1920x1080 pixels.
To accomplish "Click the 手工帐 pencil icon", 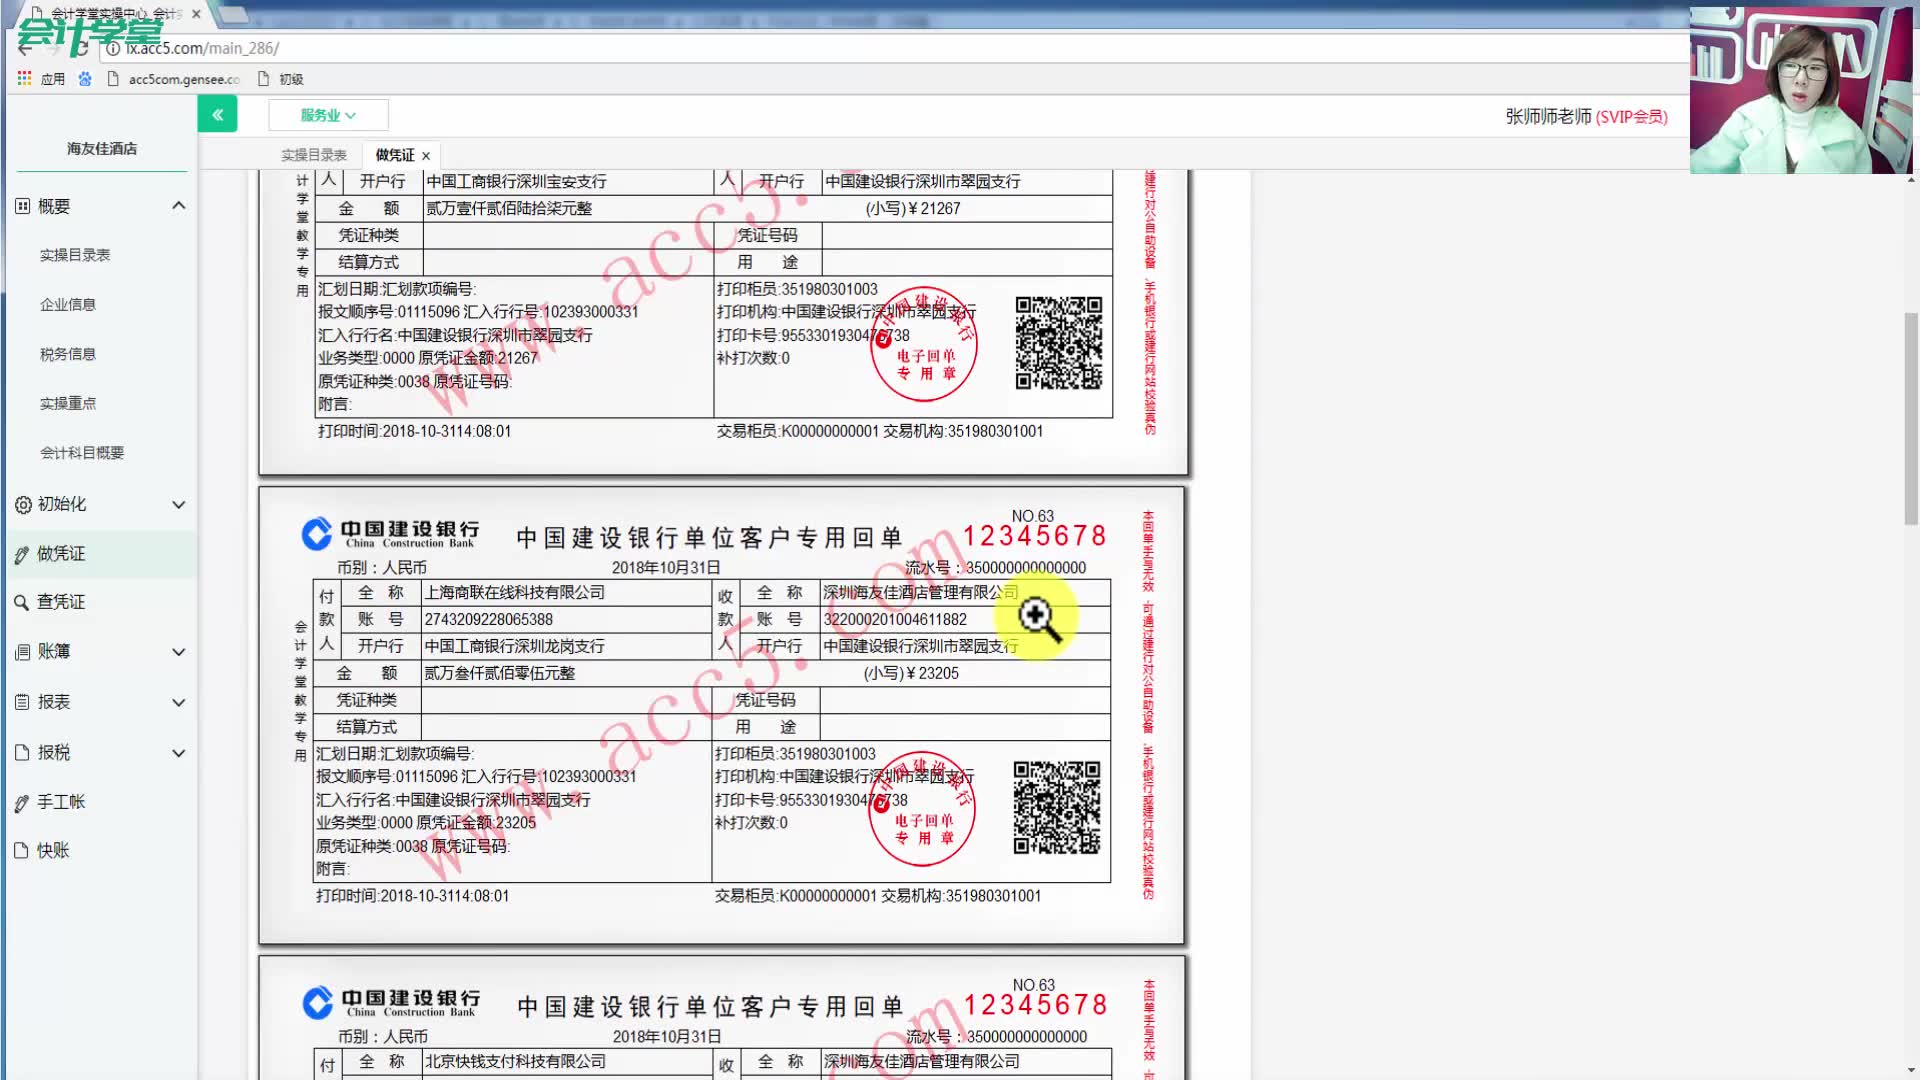I will 22,802.
